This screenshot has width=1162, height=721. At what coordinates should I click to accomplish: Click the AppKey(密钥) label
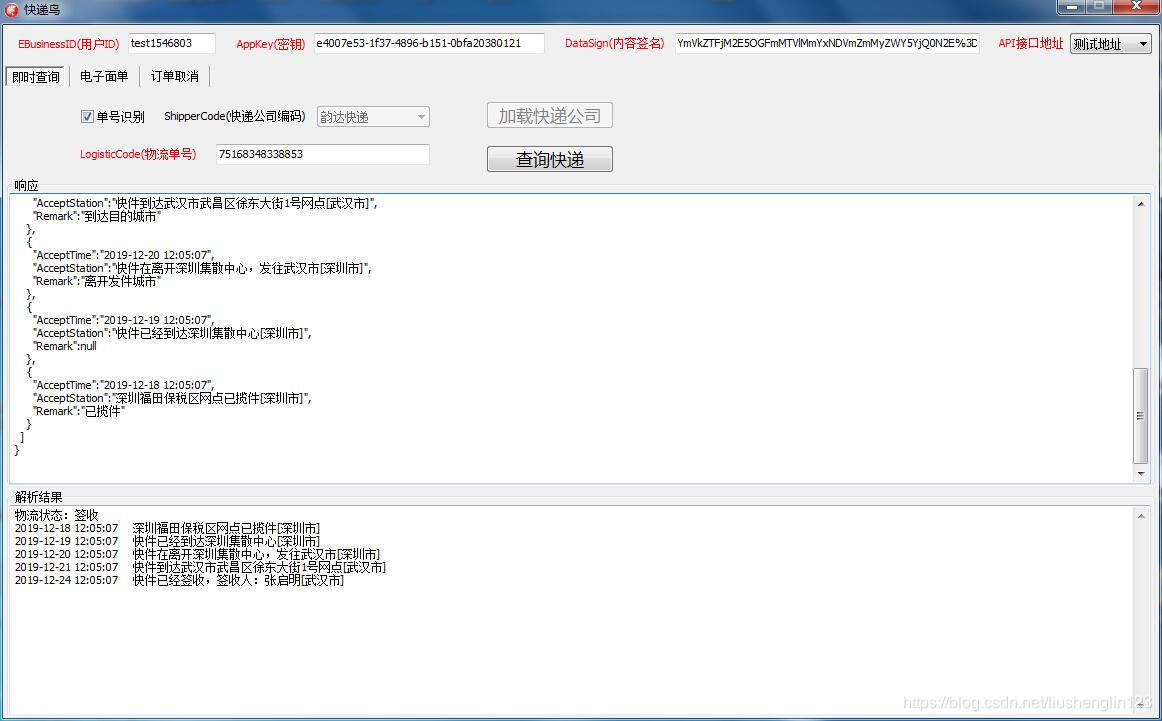tap(270, 44)
